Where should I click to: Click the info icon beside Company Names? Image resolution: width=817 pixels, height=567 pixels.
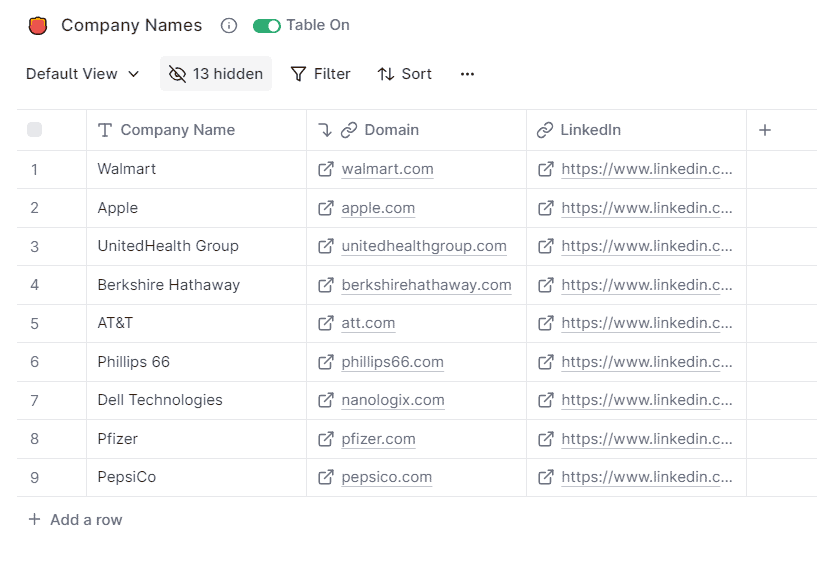(x=229, y=26)
